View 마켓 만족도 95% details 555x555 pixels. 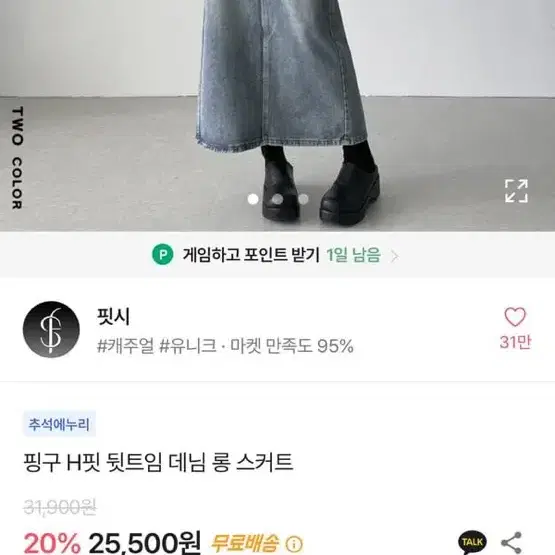pos(292,346)
